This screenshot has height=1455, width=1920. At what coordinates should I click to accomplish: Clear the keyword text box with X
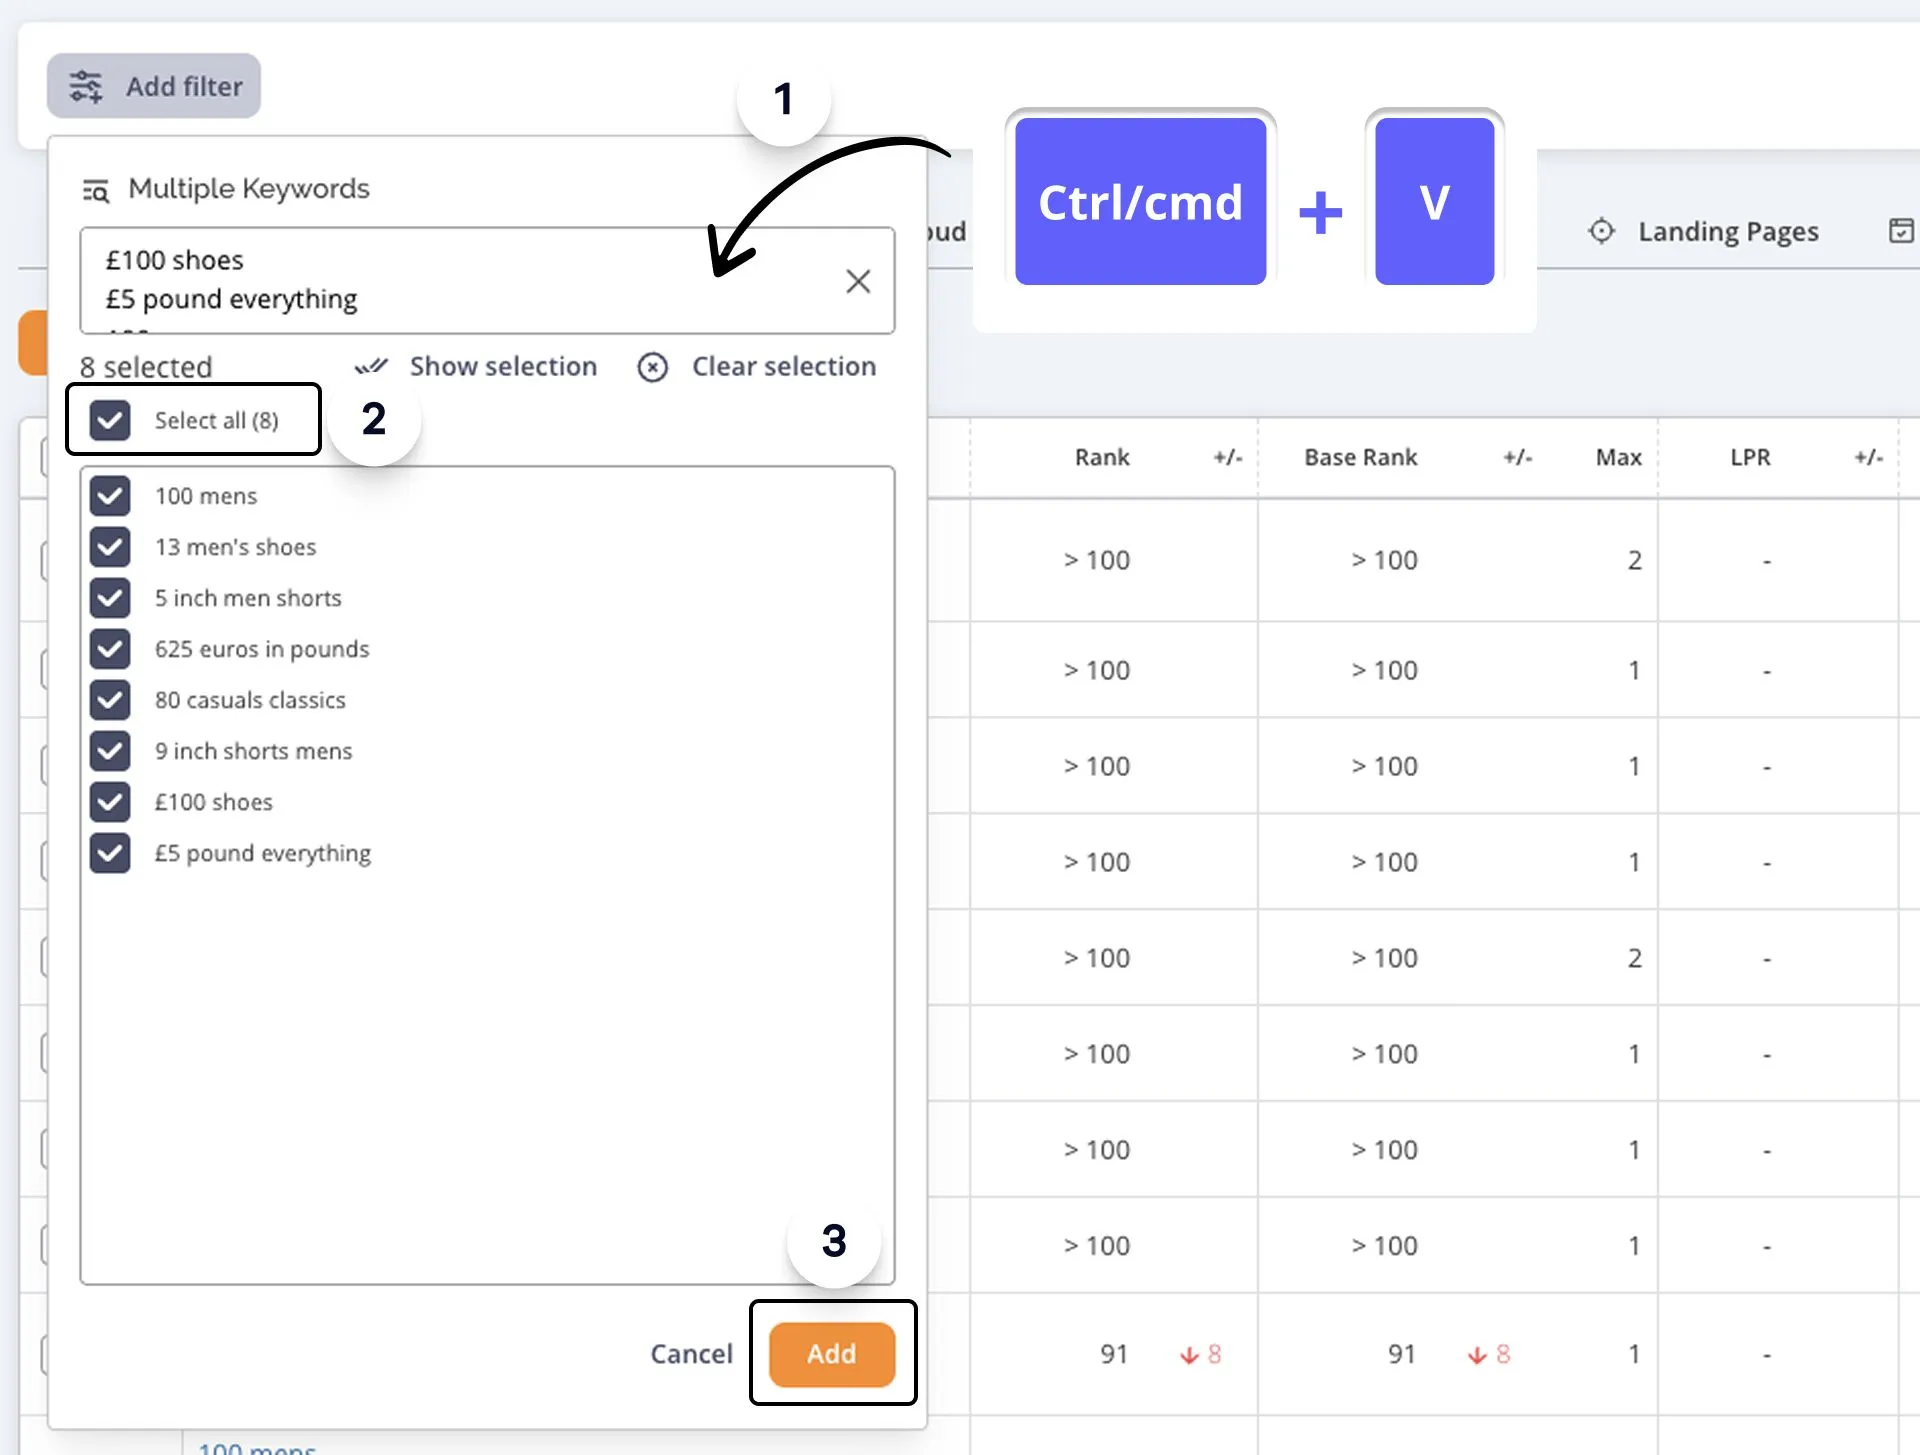857,281
